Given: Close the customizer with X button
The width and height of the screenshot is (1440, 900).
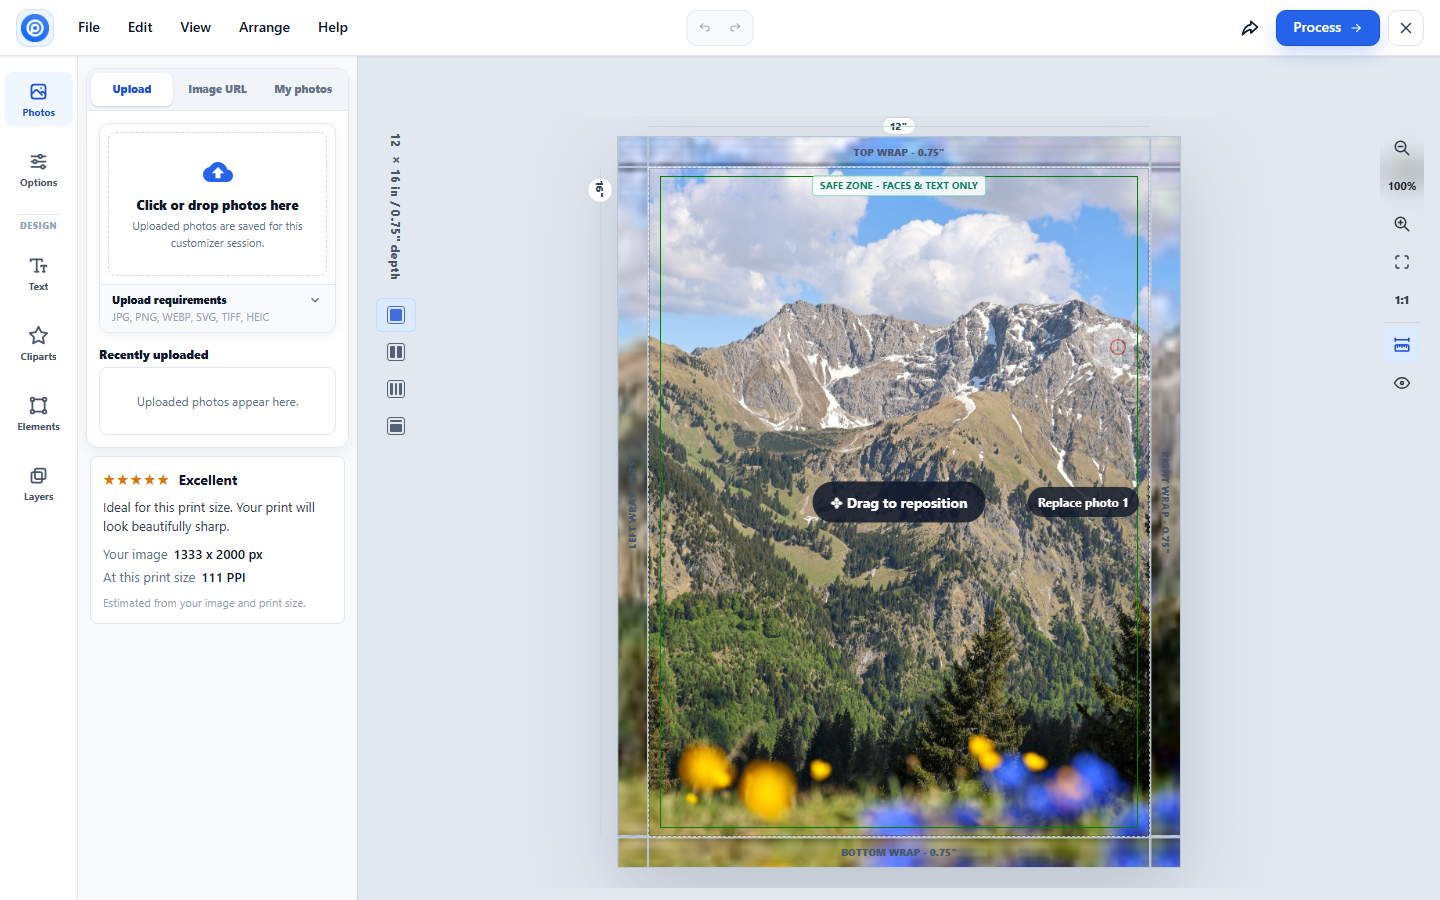Looking at the screenshot, I should tap(1406, 28).
